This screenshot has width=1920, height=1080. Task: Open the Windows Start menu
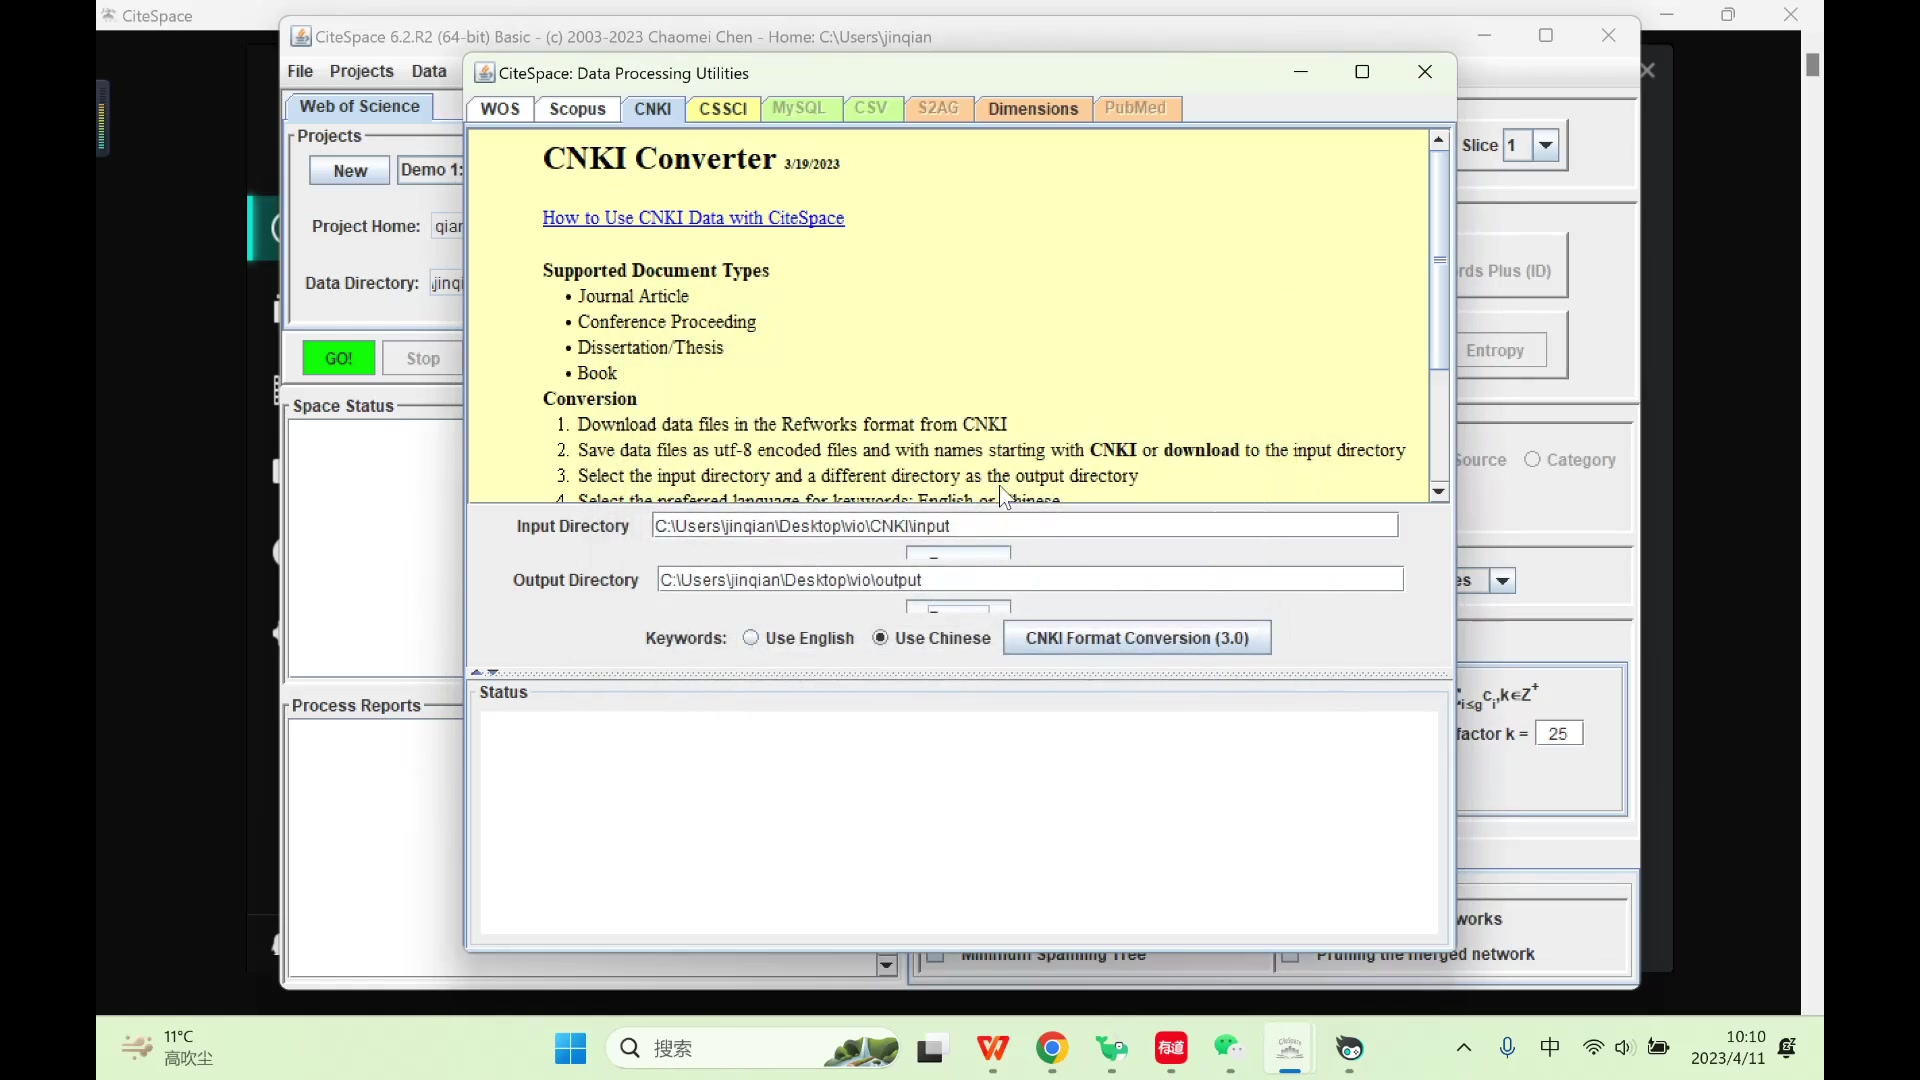570,1048
